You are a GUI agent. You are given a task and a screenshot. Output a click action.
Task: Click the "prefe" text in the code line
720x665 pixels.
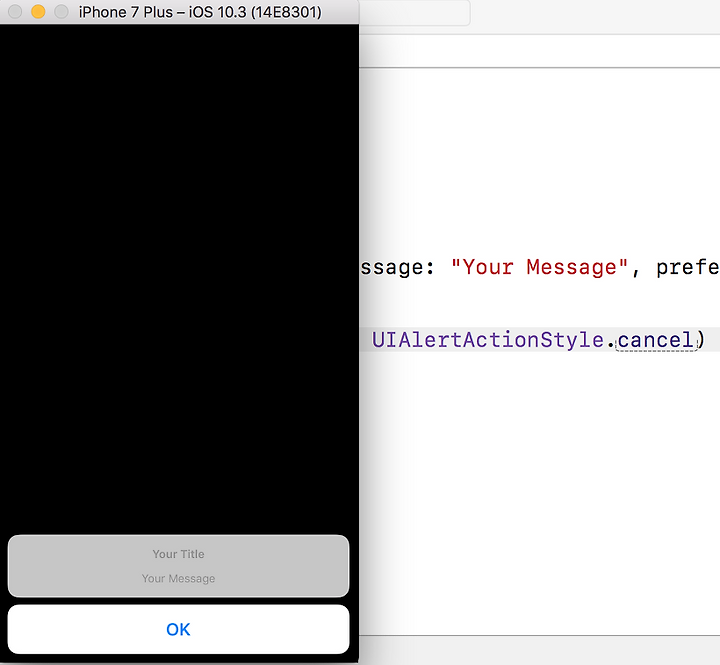(x=687, y=267)
